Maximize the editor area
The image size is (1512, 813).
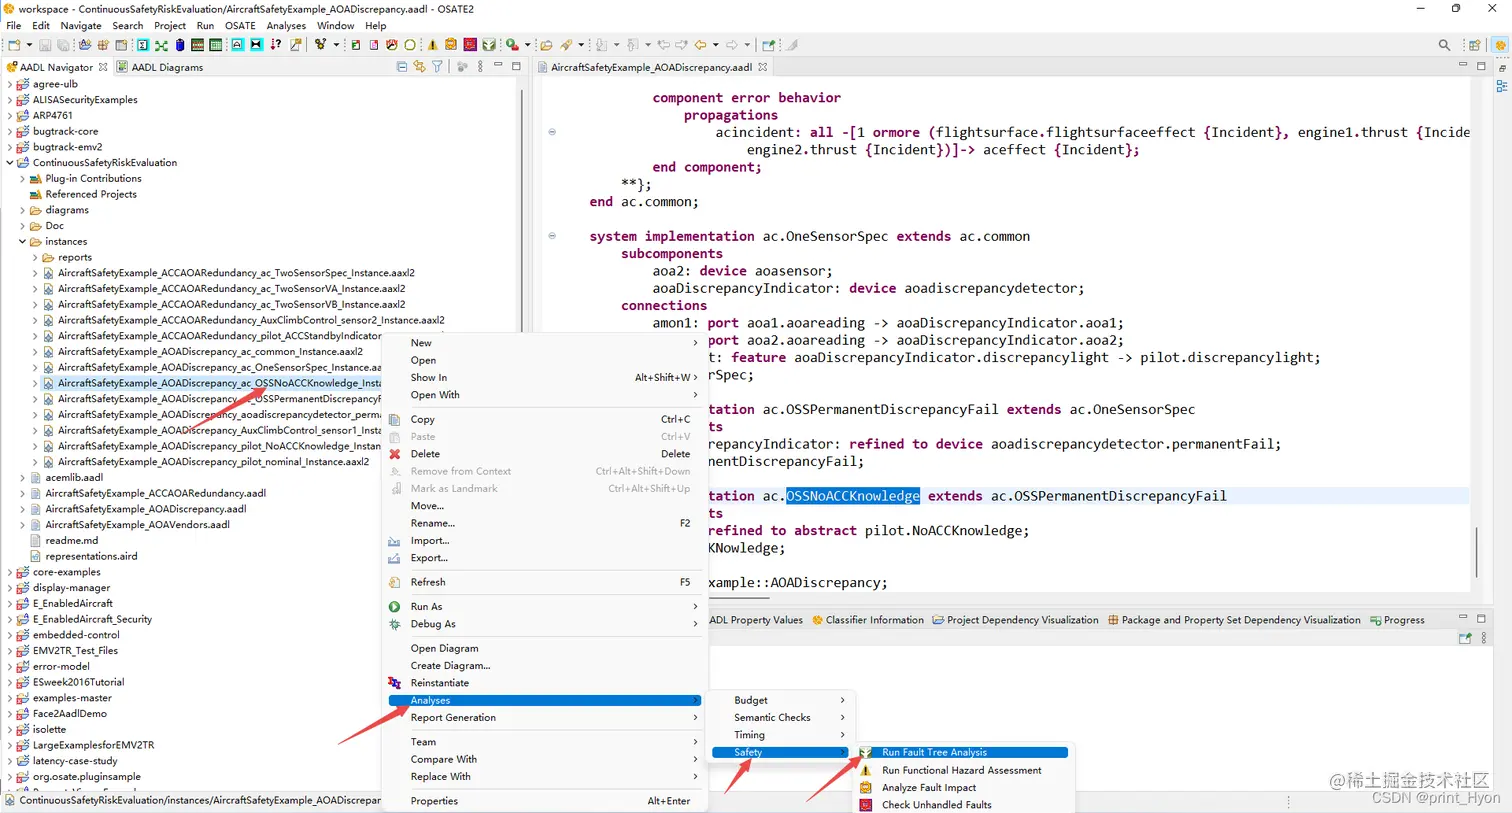(x=1481, y=66)
